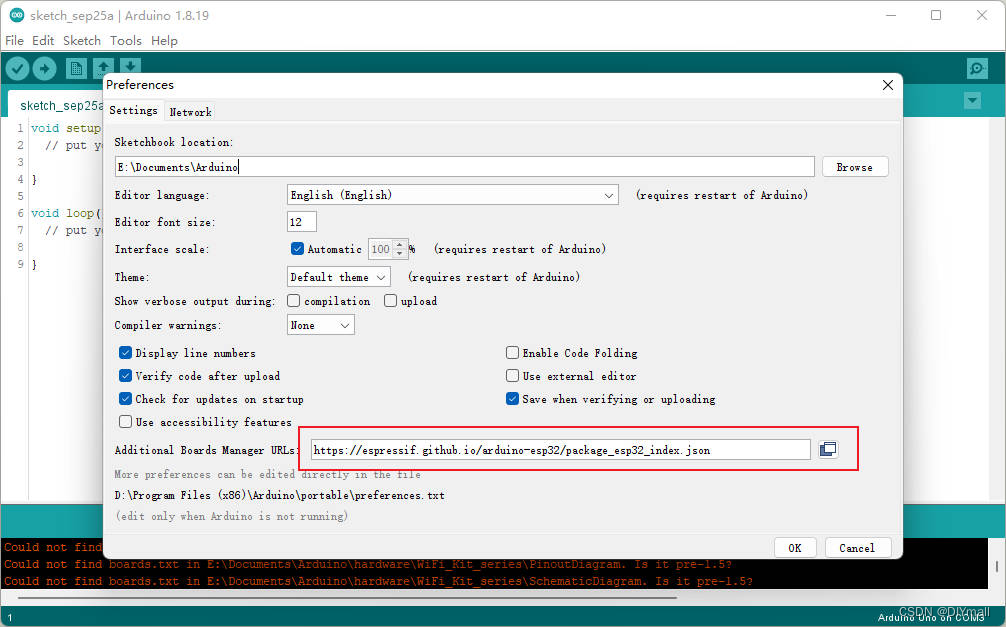
Task: Open the File menu
Action: click(x=14, y=40)
